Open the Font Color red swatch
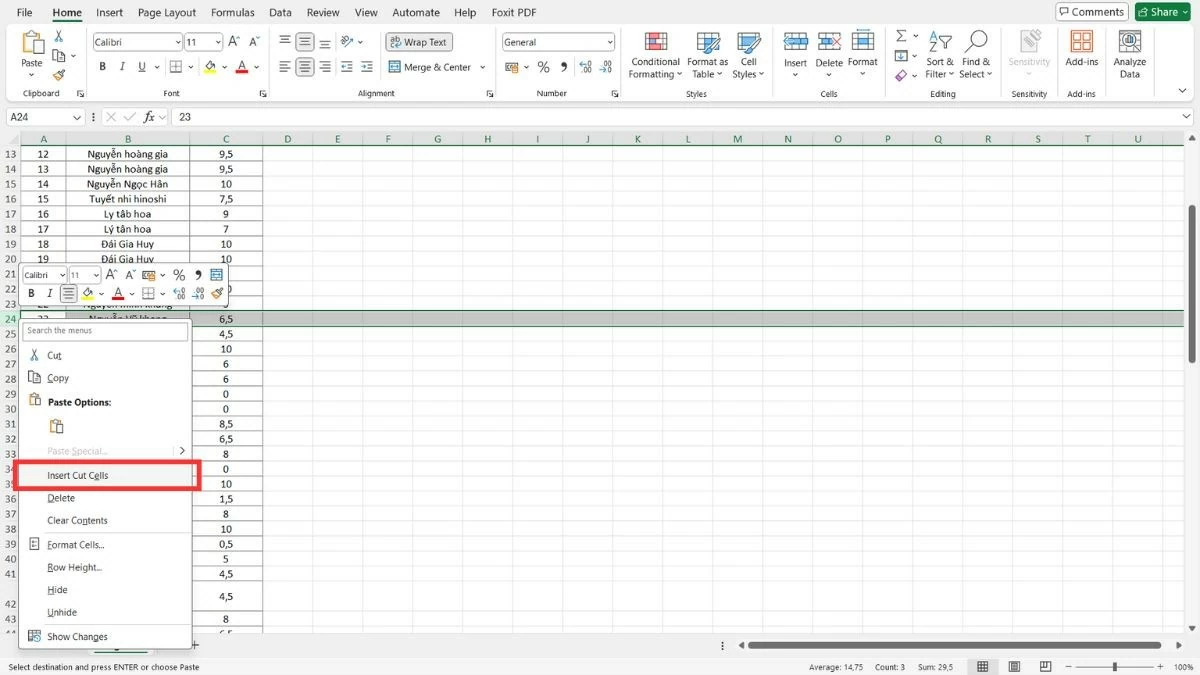The image size is (1200, 675). click(241, 72)
